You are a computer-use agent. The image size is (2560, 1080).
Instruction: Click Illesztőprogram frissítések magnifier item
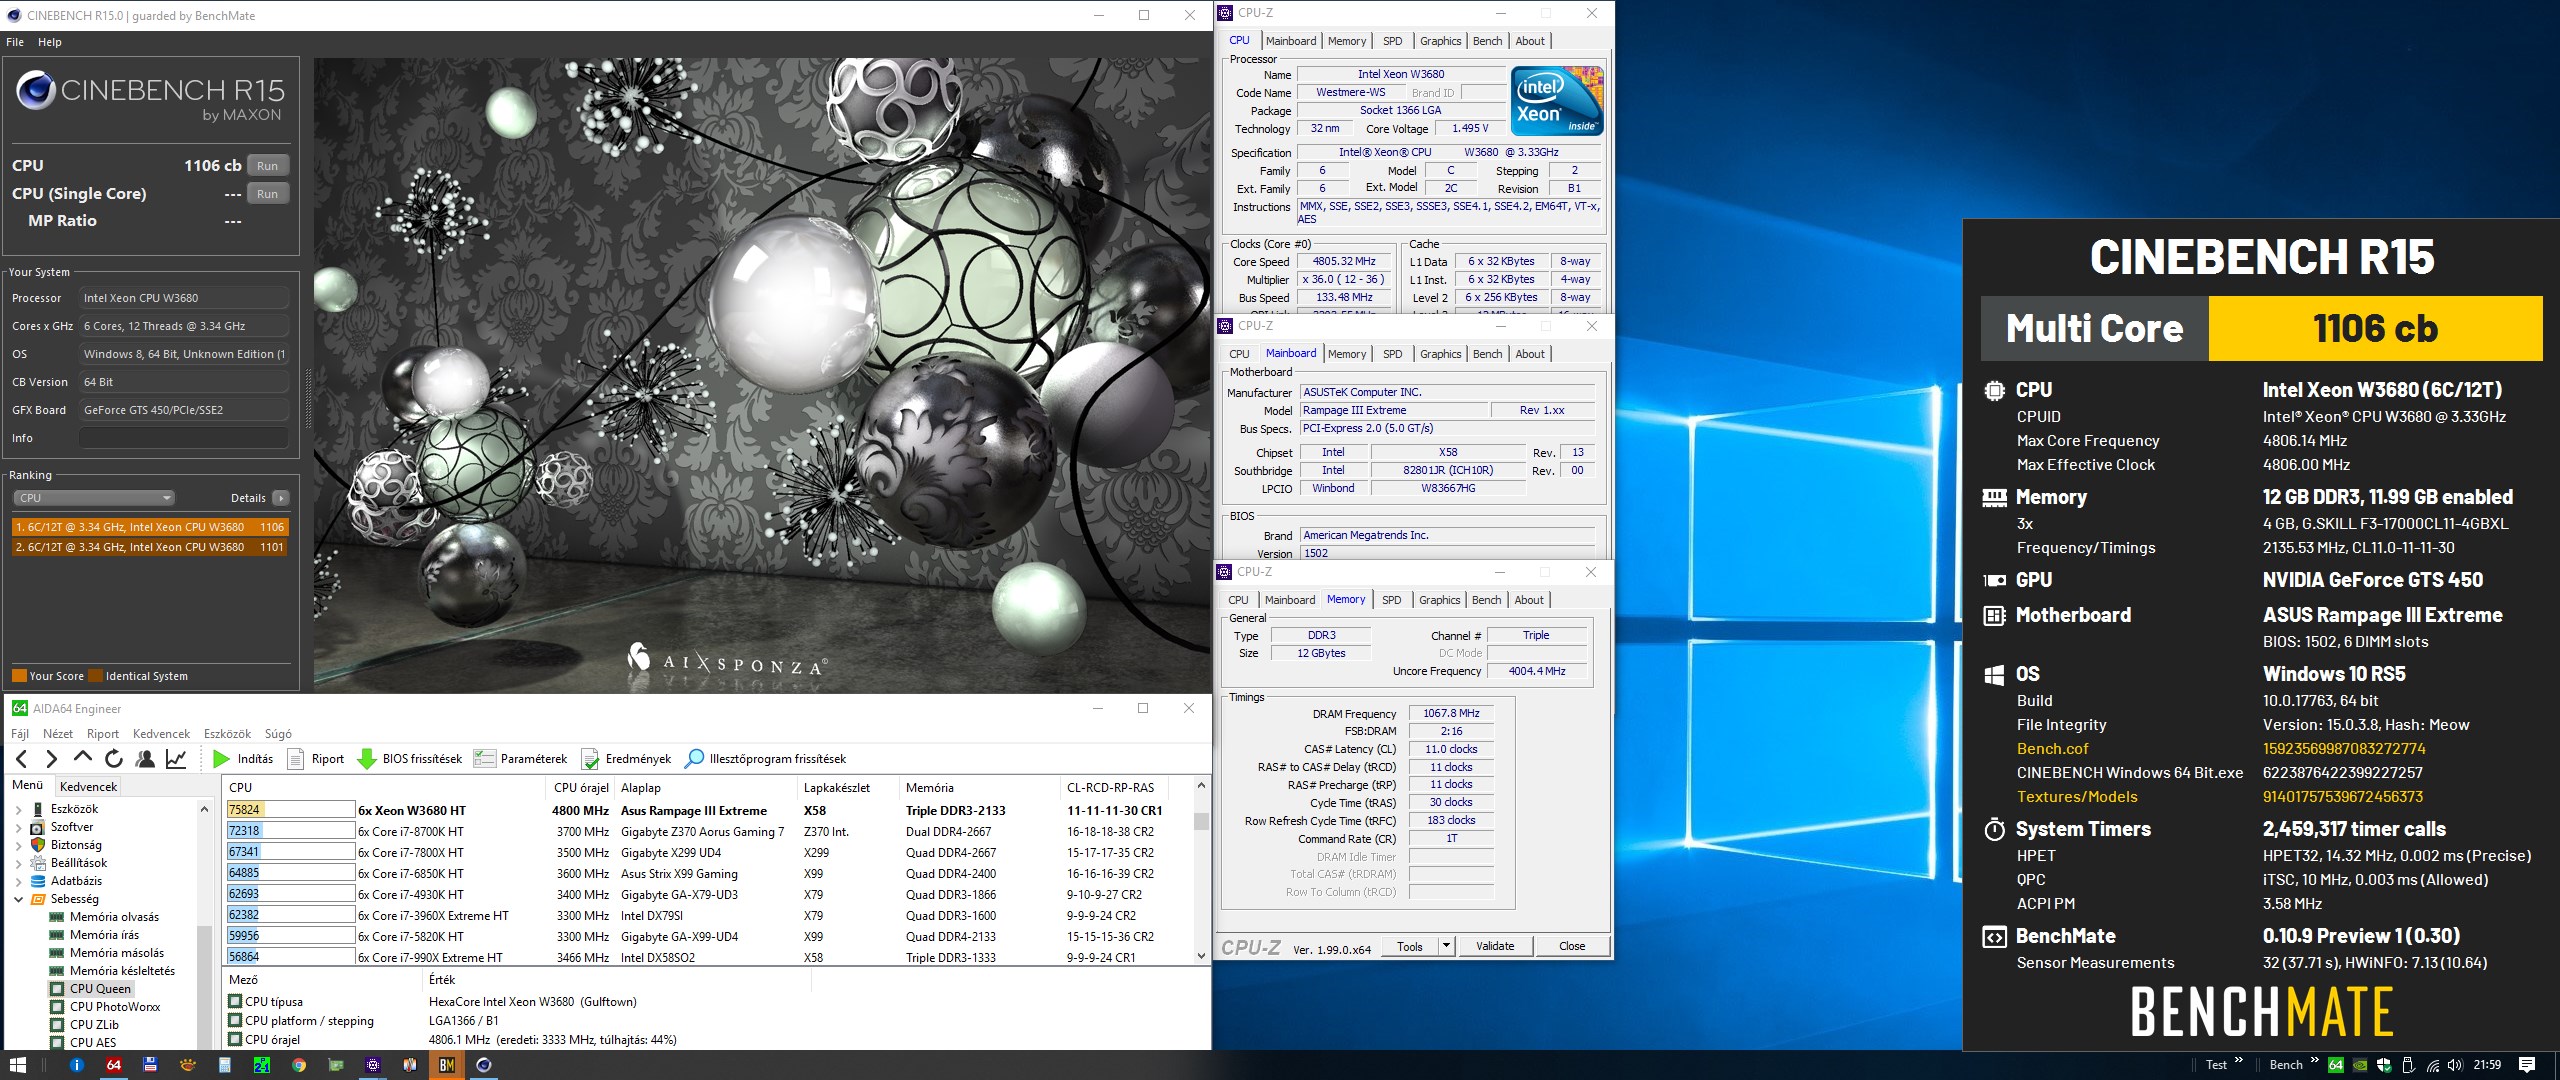(765, 759)
